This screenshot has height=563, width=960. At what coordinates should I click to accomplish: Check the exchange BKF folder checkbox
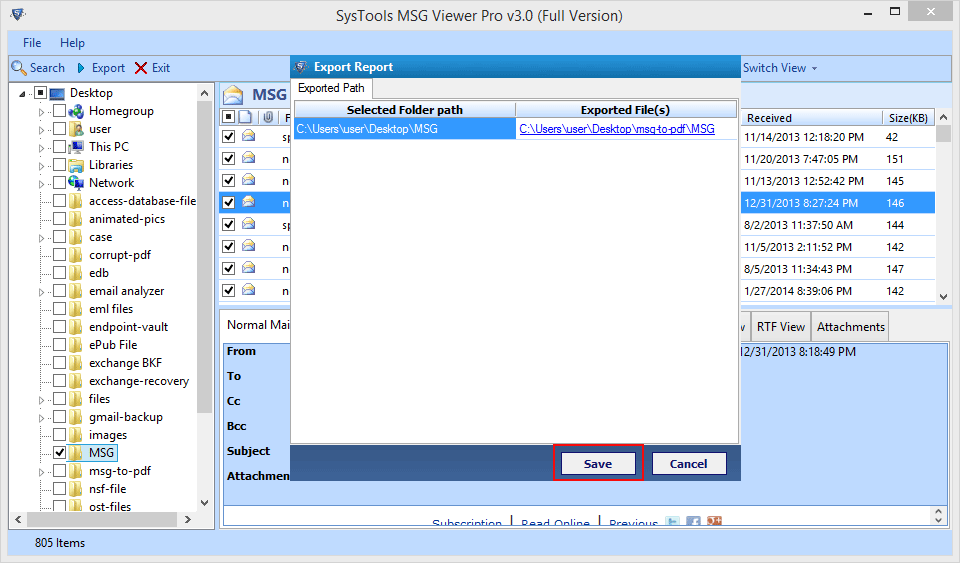coord(59,363)
